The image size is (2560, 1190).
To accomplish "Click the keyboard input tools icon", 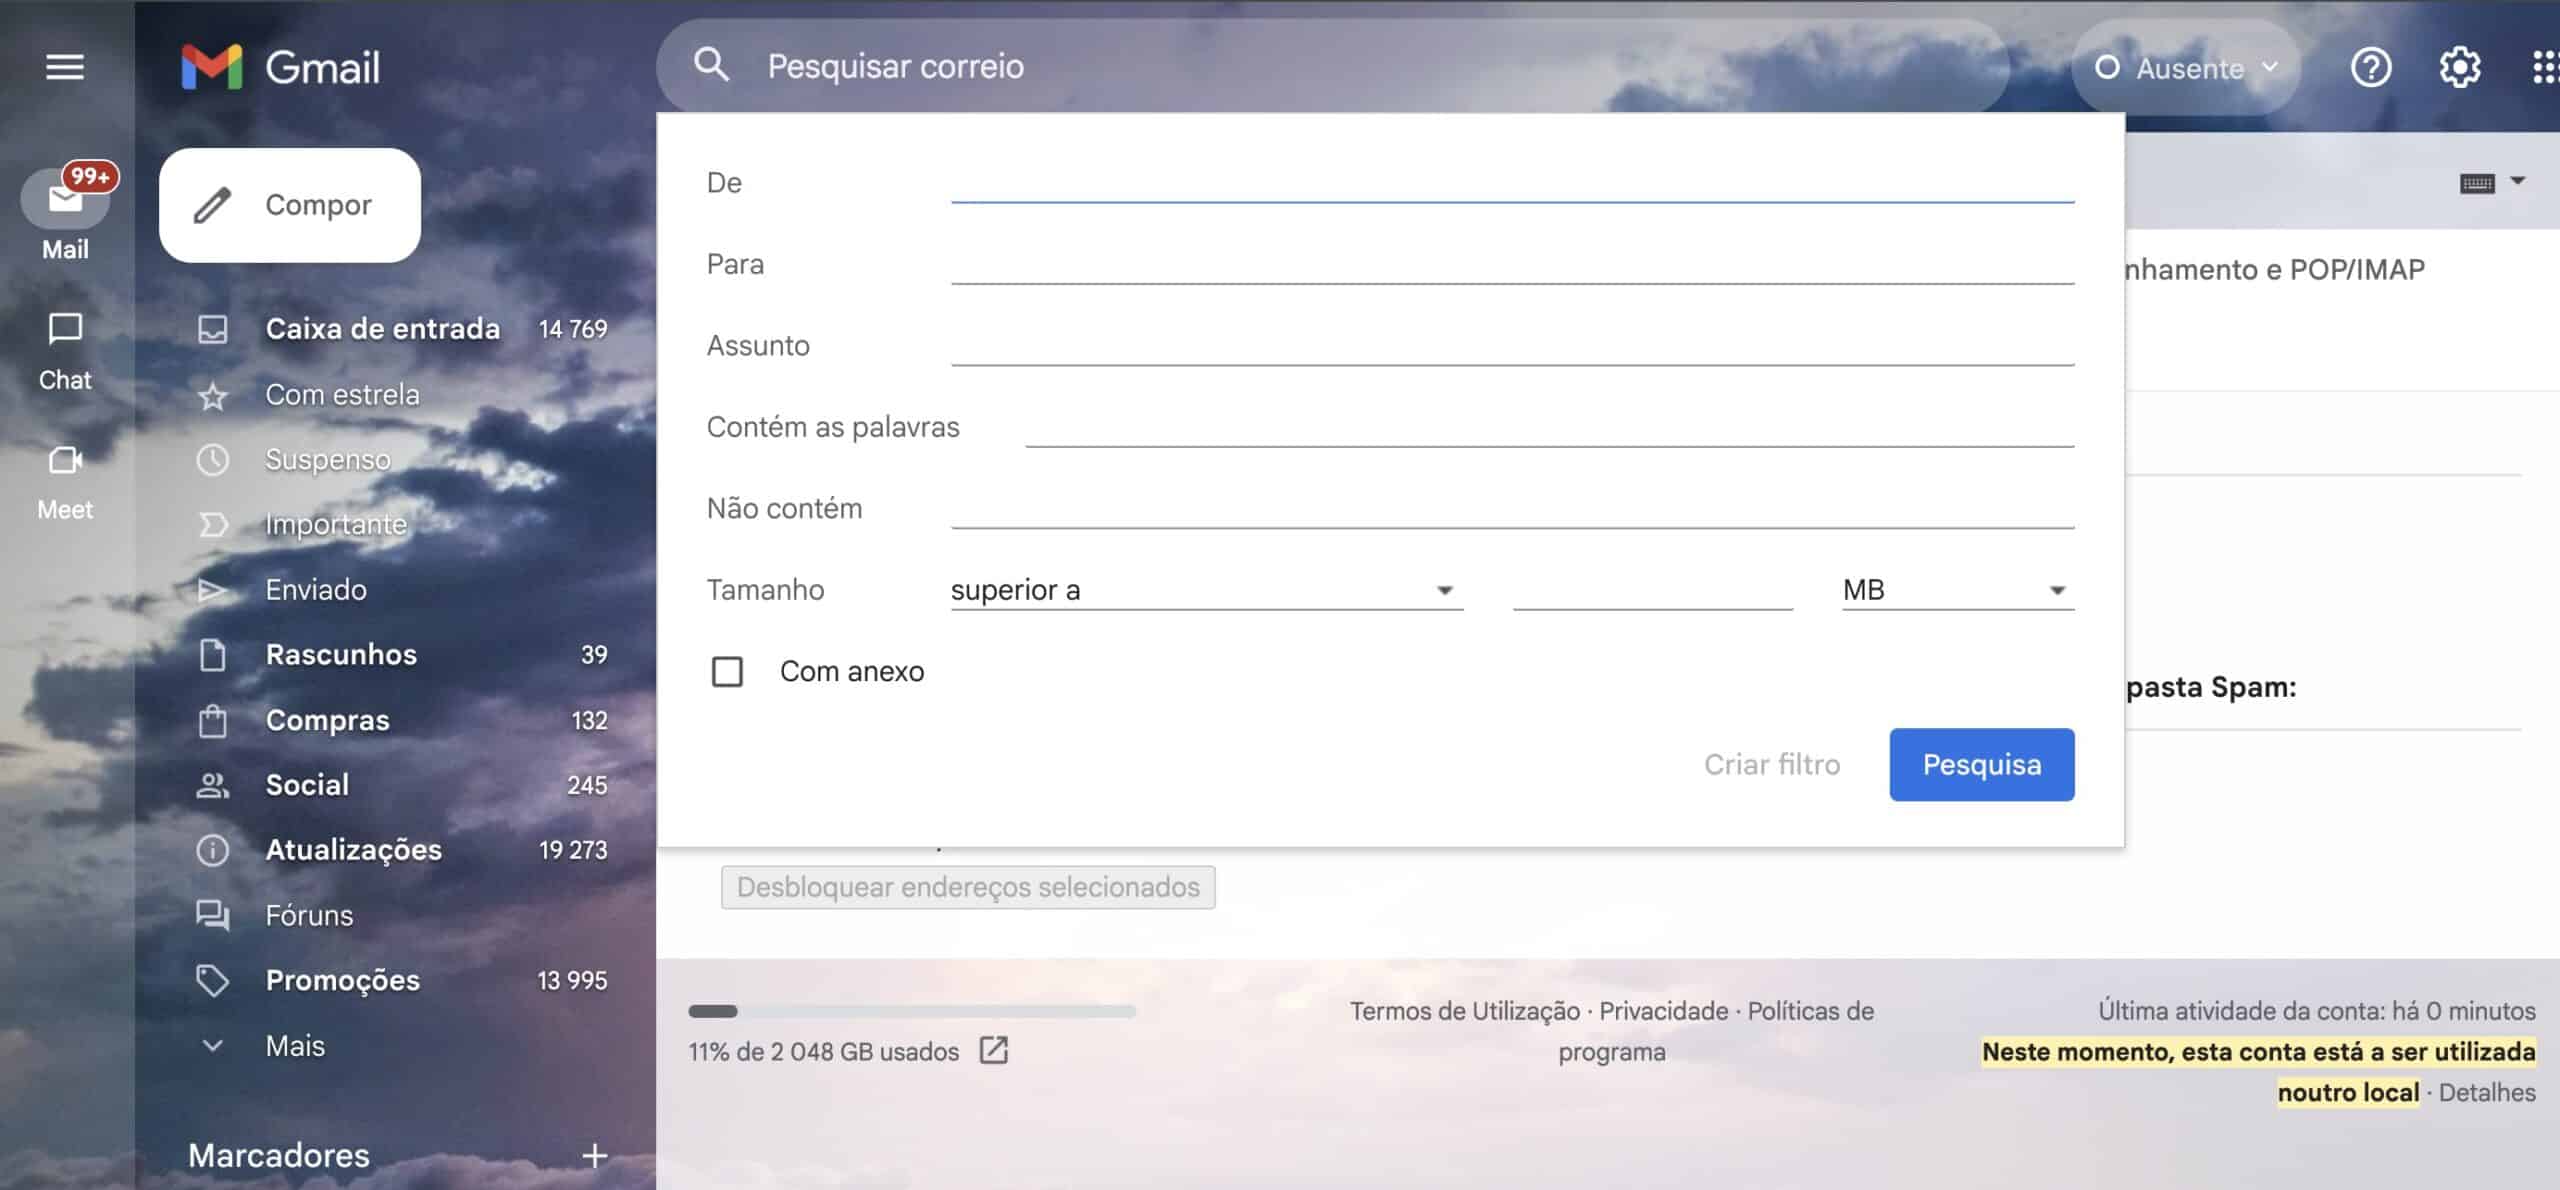I will (x=2477, y=183).
